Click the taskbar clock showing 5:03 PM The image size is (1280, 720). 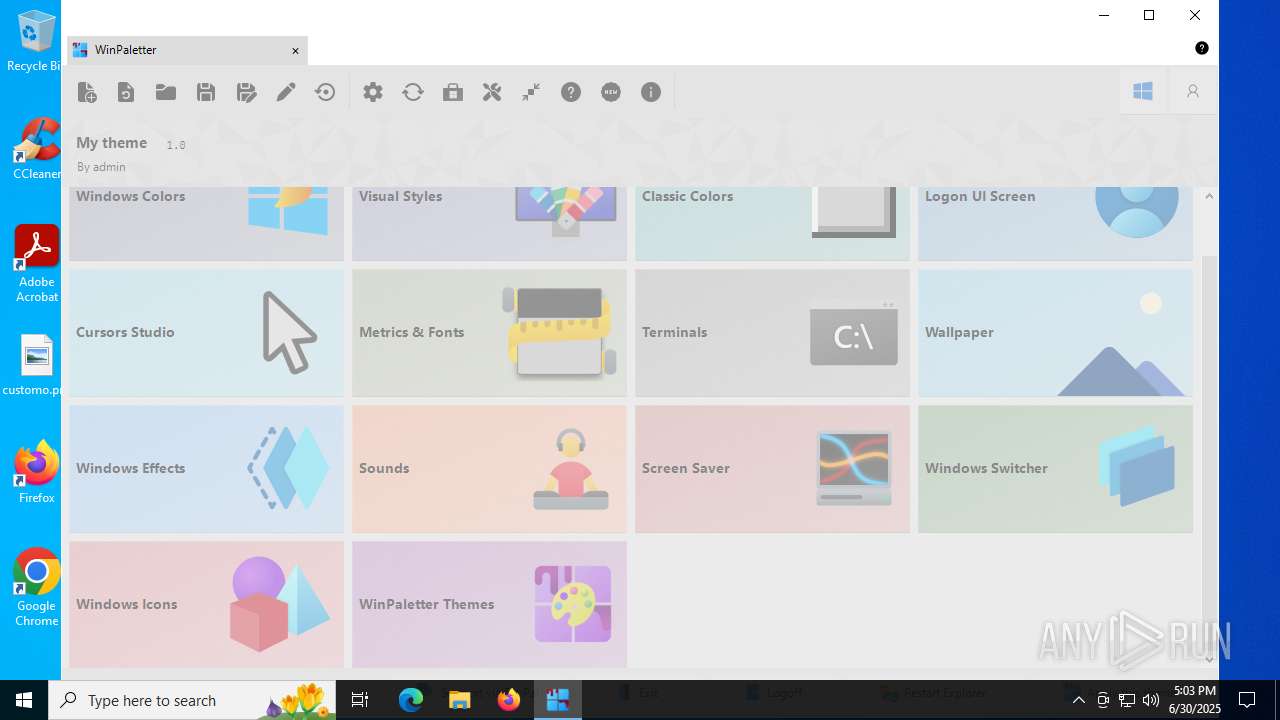click(x=1194, y=700)
